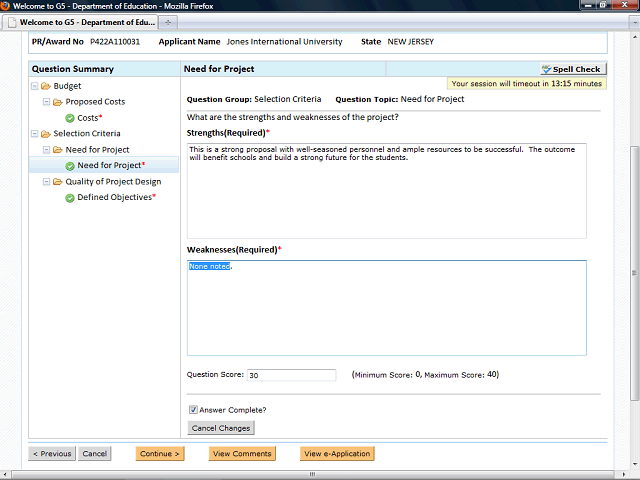The image size is (640, 480).
Task: Click the scroll left arrow at bottom
Action: 4,474
